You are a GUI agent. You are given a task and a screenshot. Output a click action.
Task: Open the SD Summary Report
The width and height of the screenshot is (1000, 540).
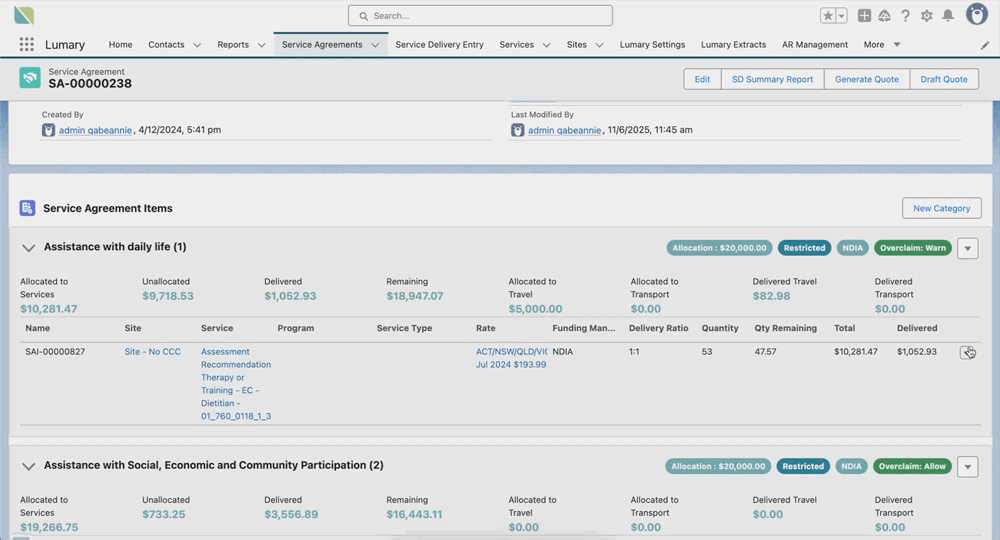pos(772,79)
